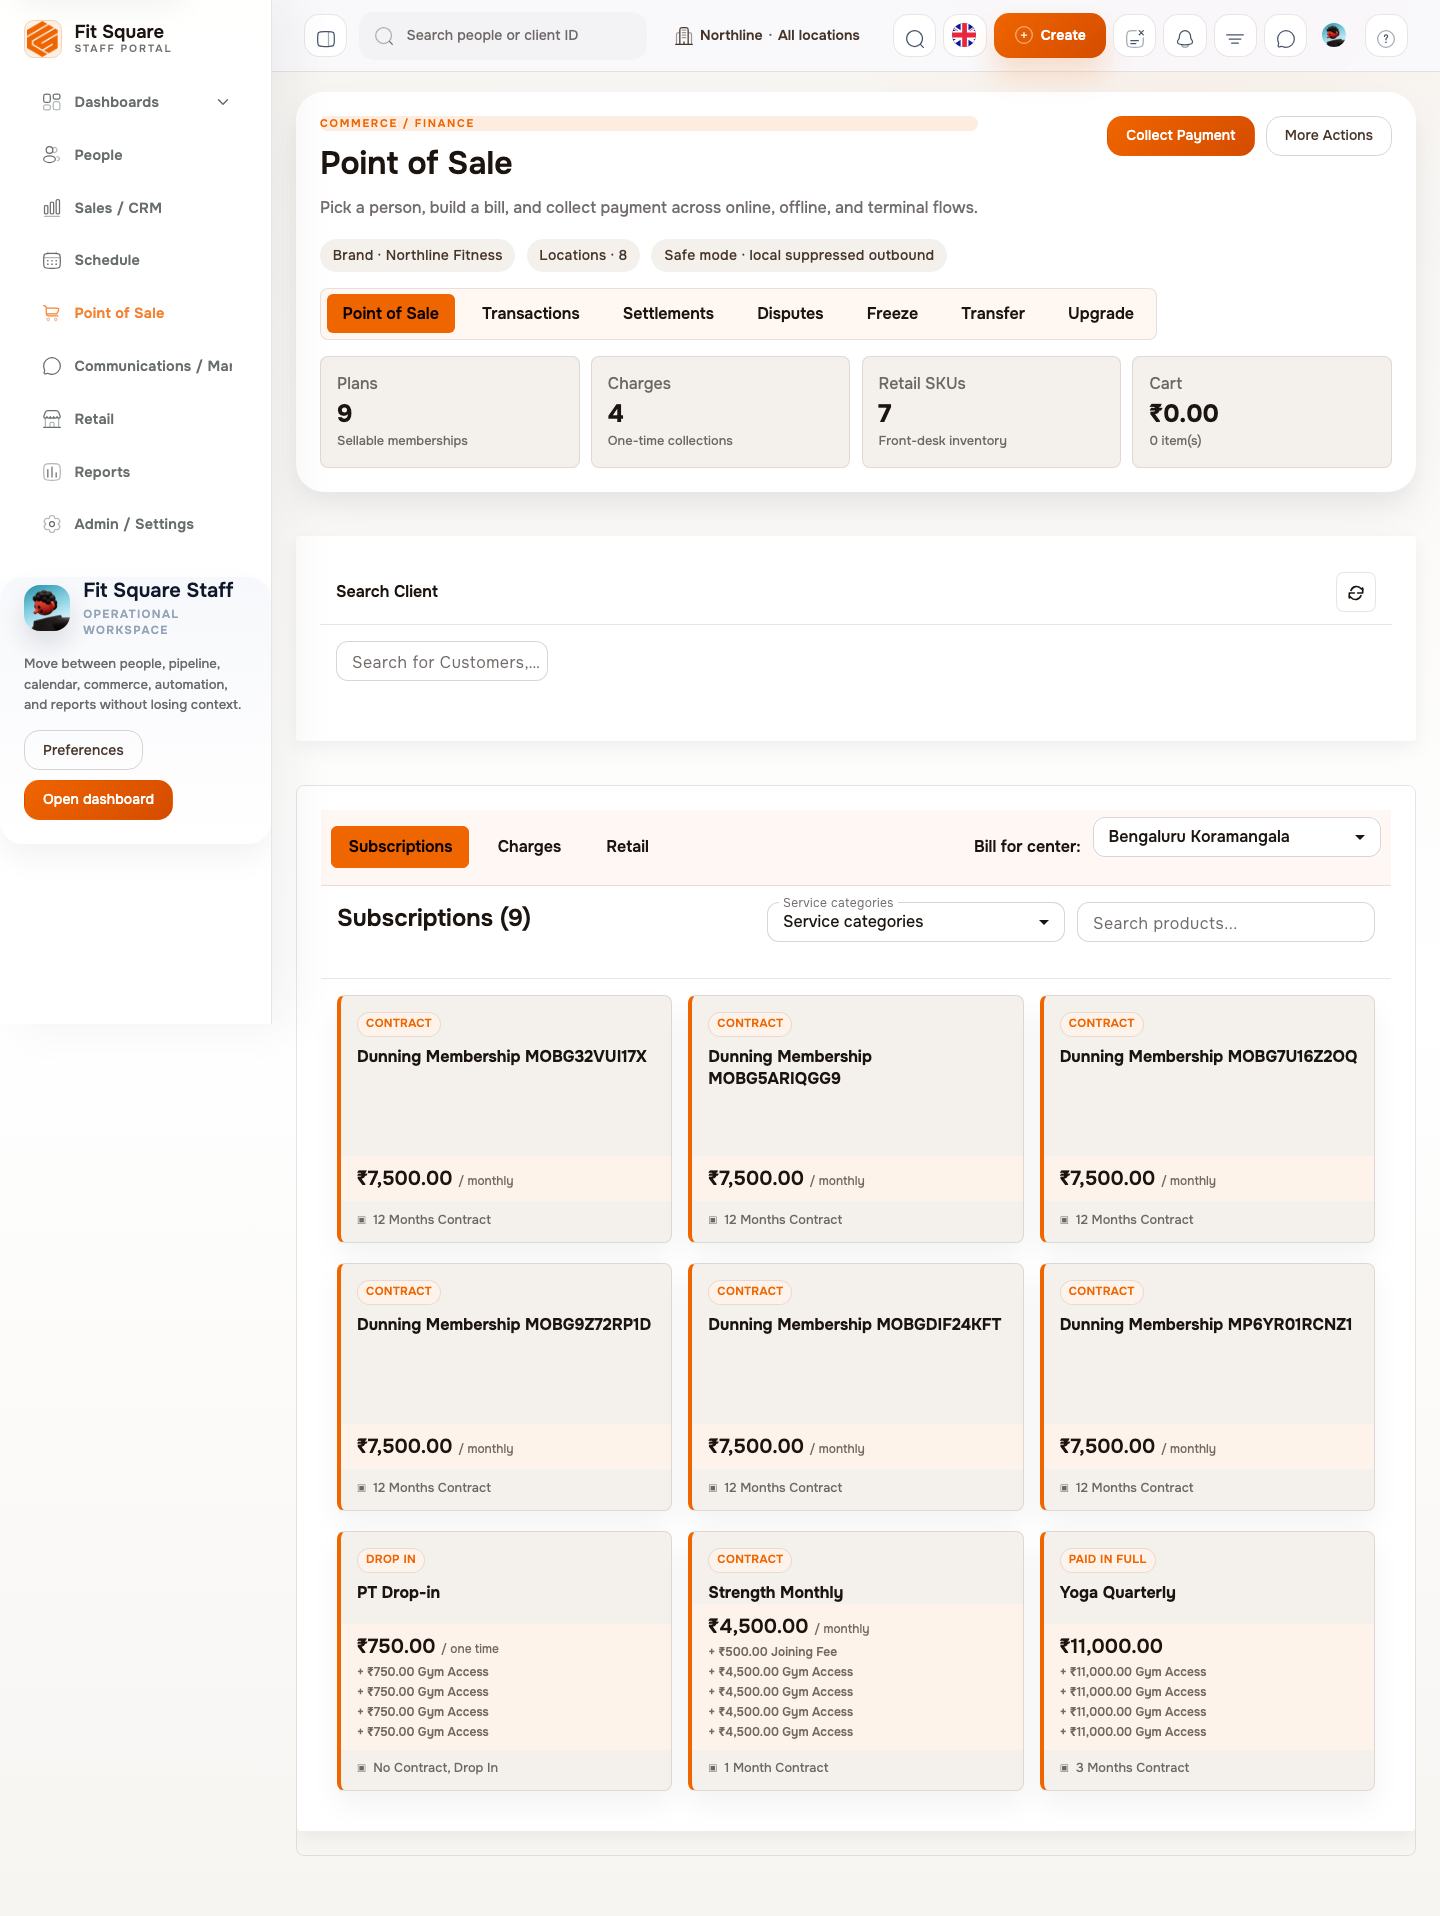Select the PT Drop-in card
1440x1916 pixels.
coord(504,1661)
